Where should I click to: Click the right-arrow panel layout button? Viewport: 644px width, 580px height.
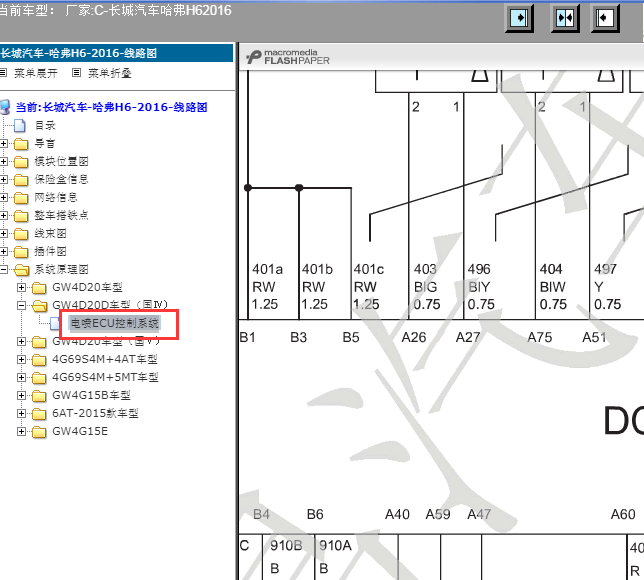tap(519, 18)
